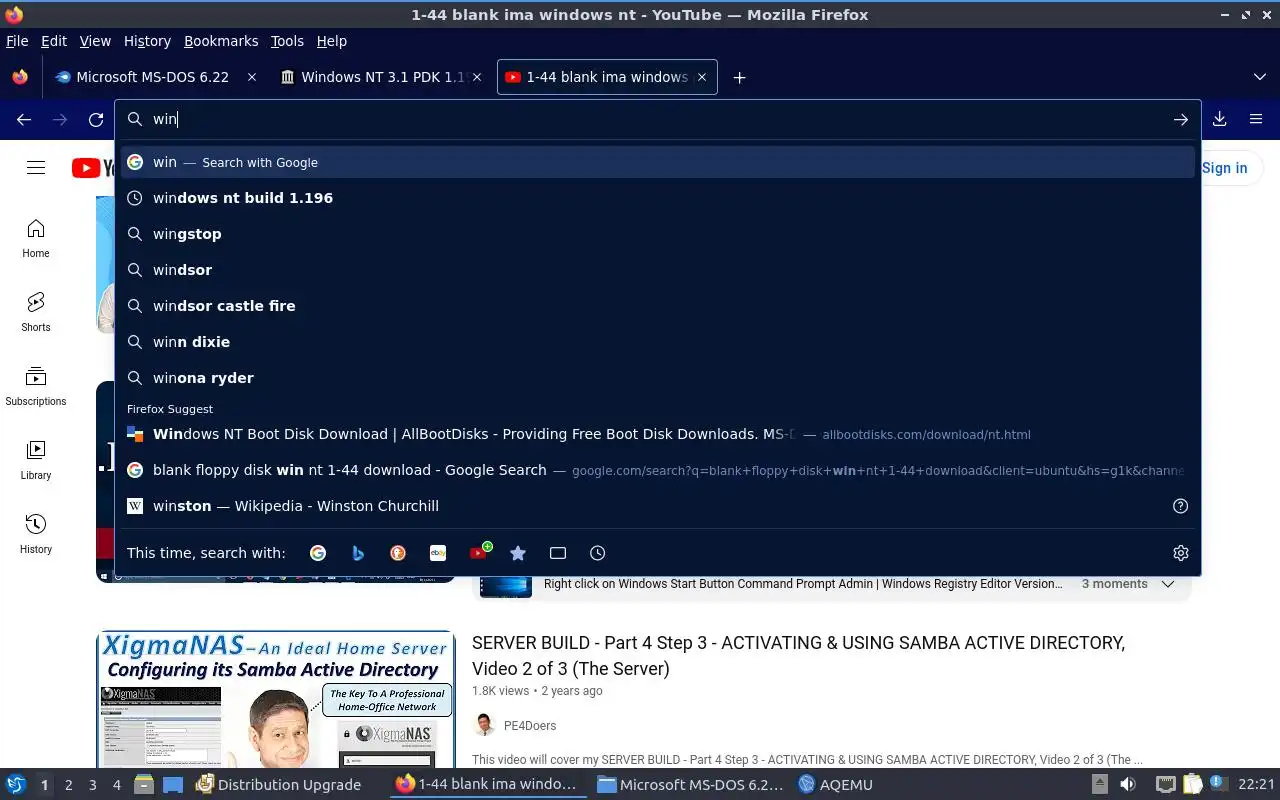Search this time with Bing icon
Screen dimensions: 1280x800
tap(358, 553)
